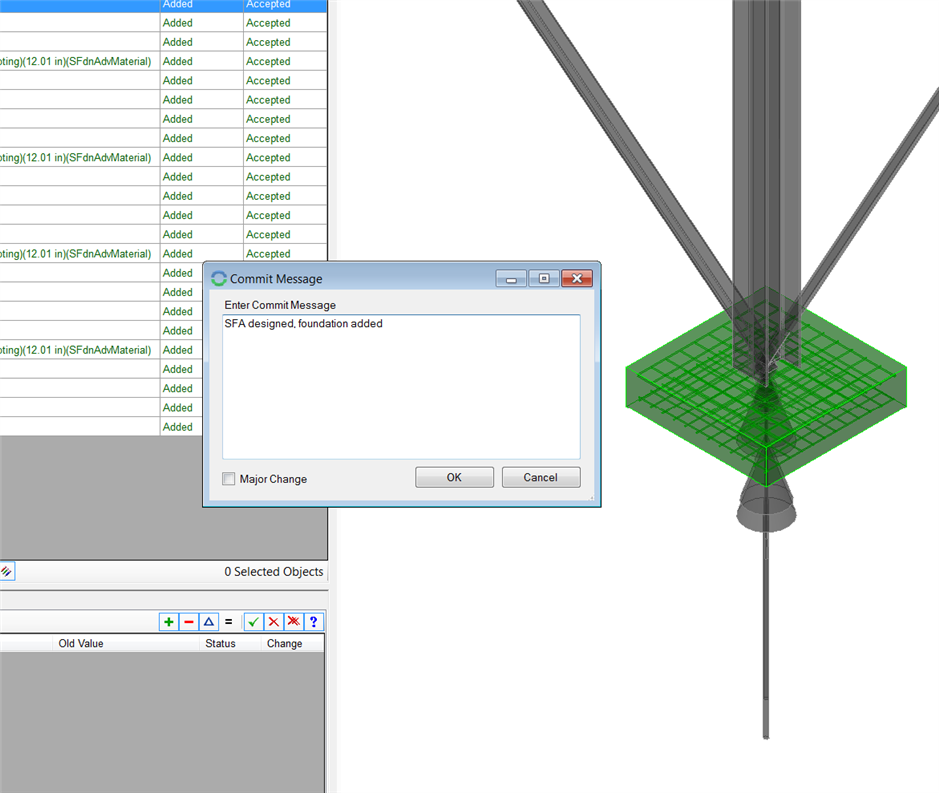Screen dimensions: 939x793
Task: Click the Status column header
Action: click(220, 644)
